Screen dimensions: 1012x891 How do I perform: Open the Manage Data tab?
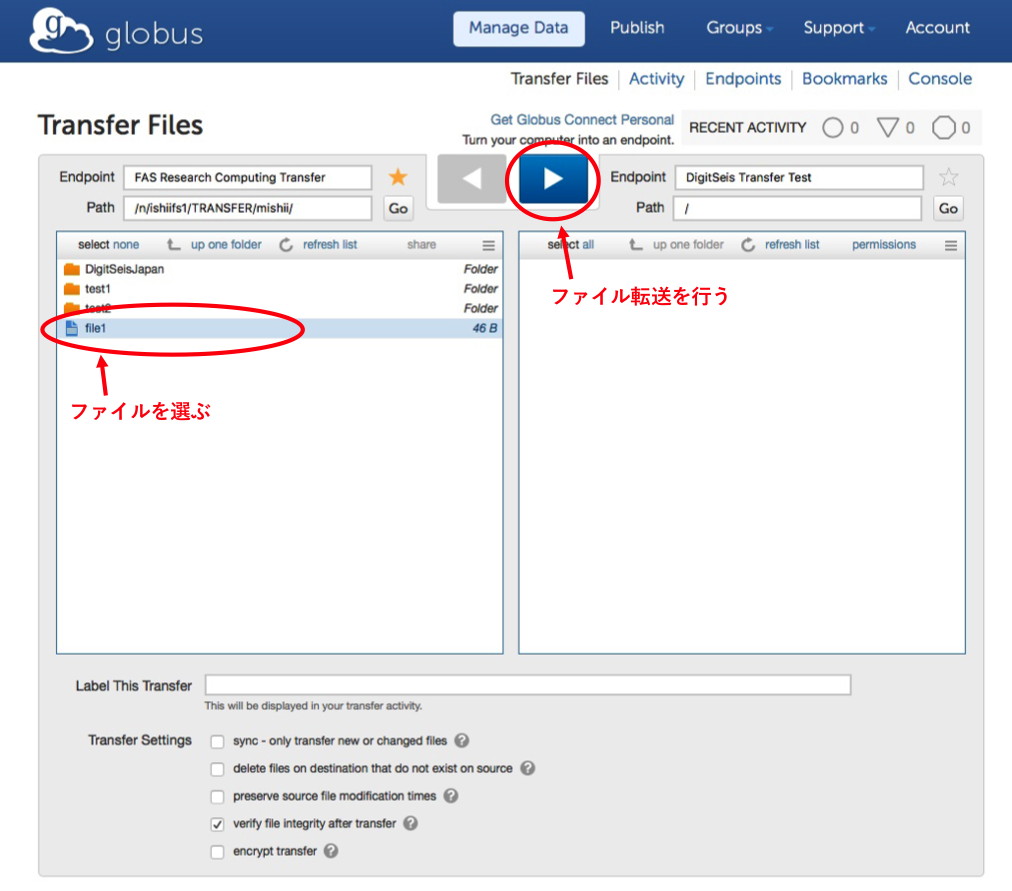[x=518, y=28]
